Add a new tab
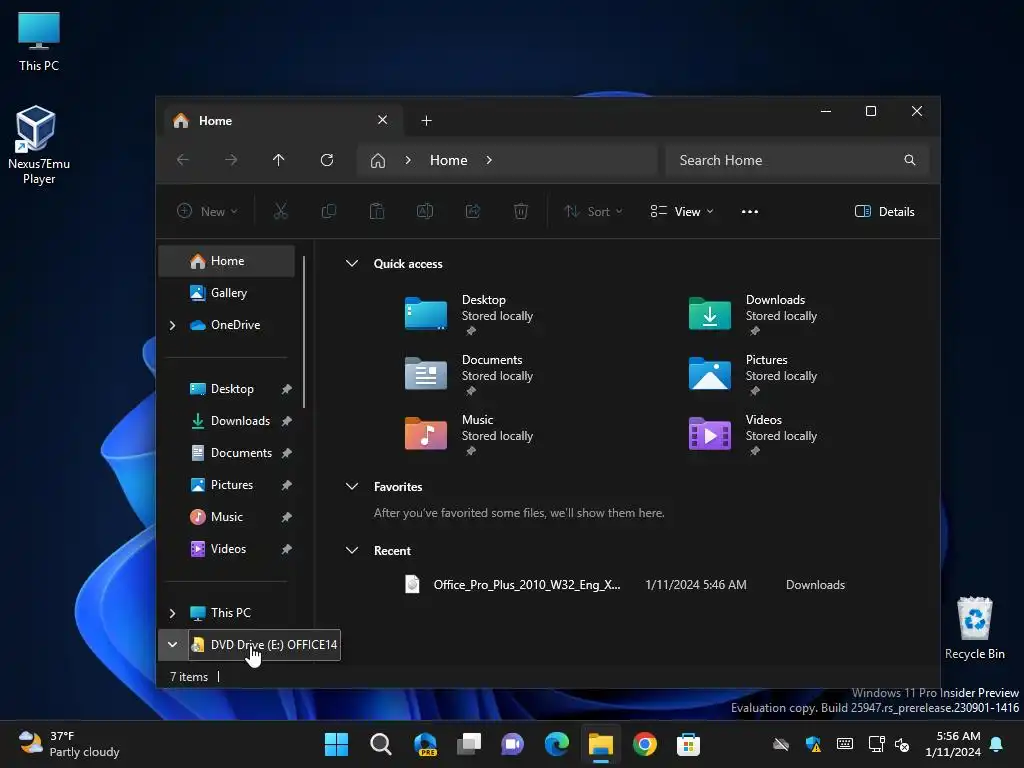Screen dimensions: 1024x768 tap(426, 121)
